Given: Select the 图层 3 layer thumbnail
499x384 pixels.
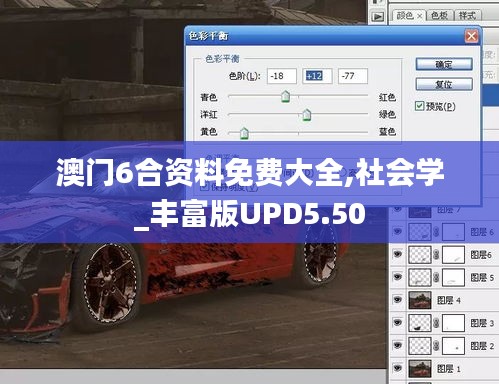Looking at the screenshot, I should [420, 323].
